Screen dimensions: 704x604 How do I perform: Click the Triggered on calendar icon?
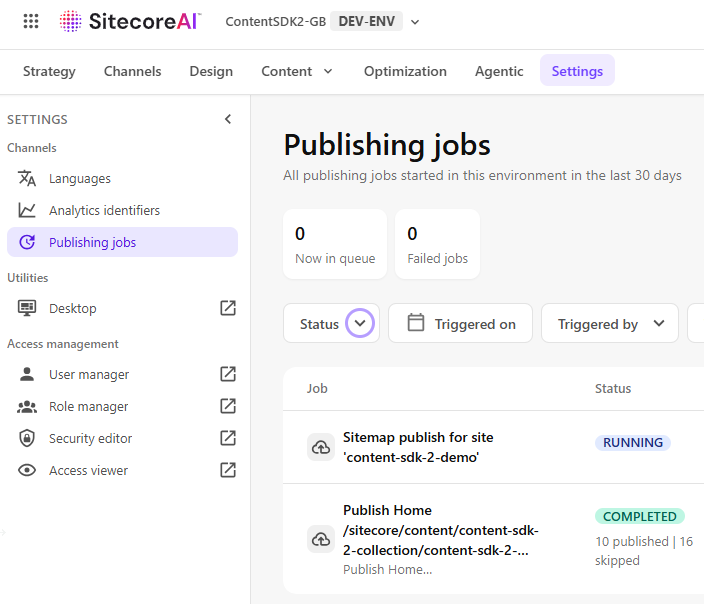416,322
